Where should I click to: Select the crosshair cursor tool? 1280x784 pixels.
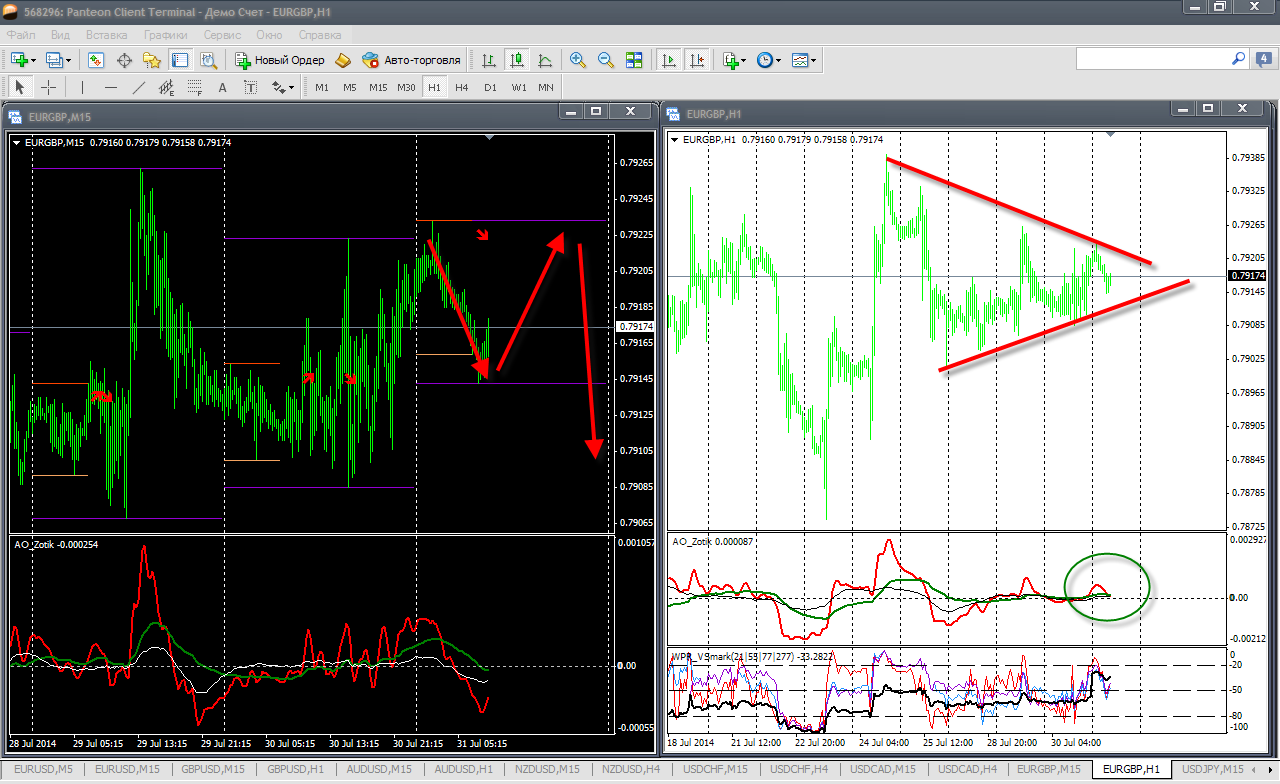point(48,87)
